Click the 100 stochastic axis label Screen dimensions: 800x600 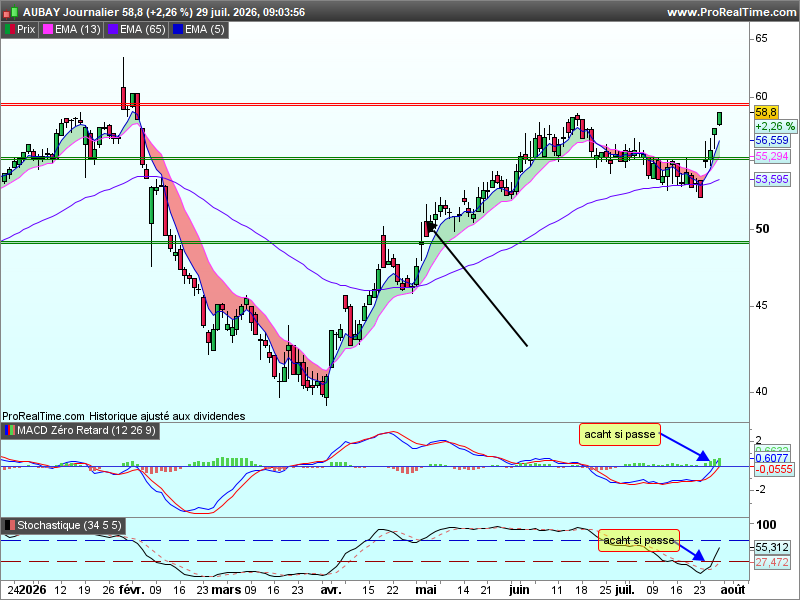click(x=766, y=524)
